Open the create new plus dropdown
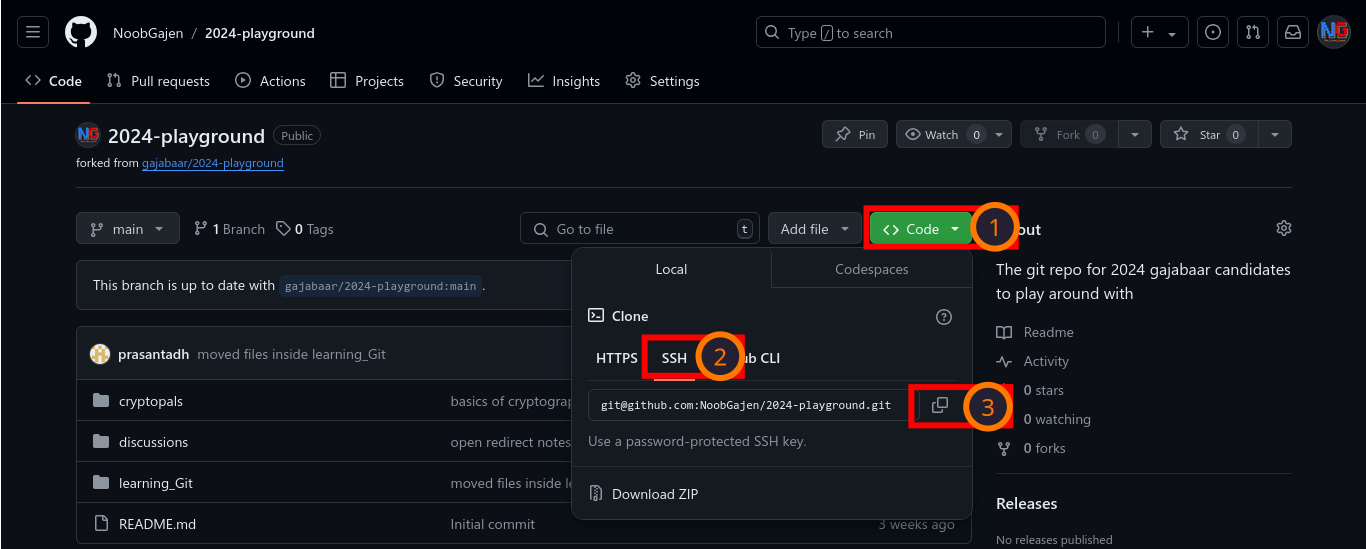The width and height of the screenshot is (1366, 549). point(1159,33)
